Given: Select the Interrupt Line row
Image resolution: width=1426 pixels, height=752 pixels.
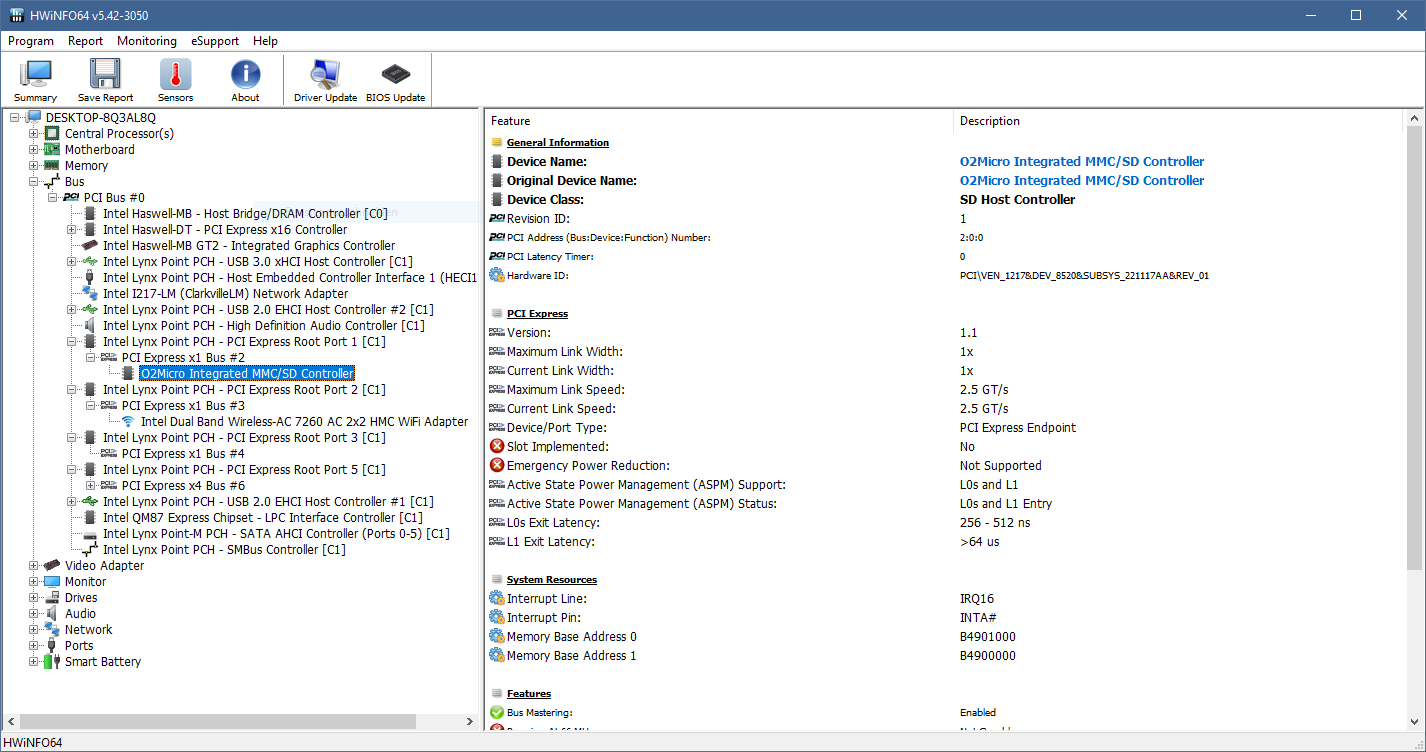Looking at the screenshot, I should coord(945,599).
